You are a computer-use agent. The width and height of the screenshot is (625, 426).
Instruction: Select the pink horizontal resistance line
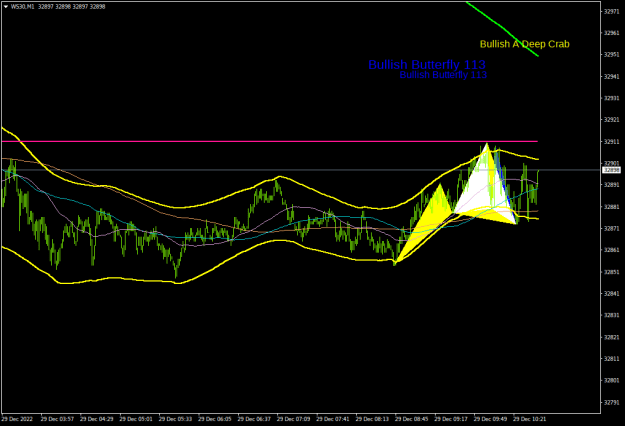pyautogui.click(x=270, y=141)
